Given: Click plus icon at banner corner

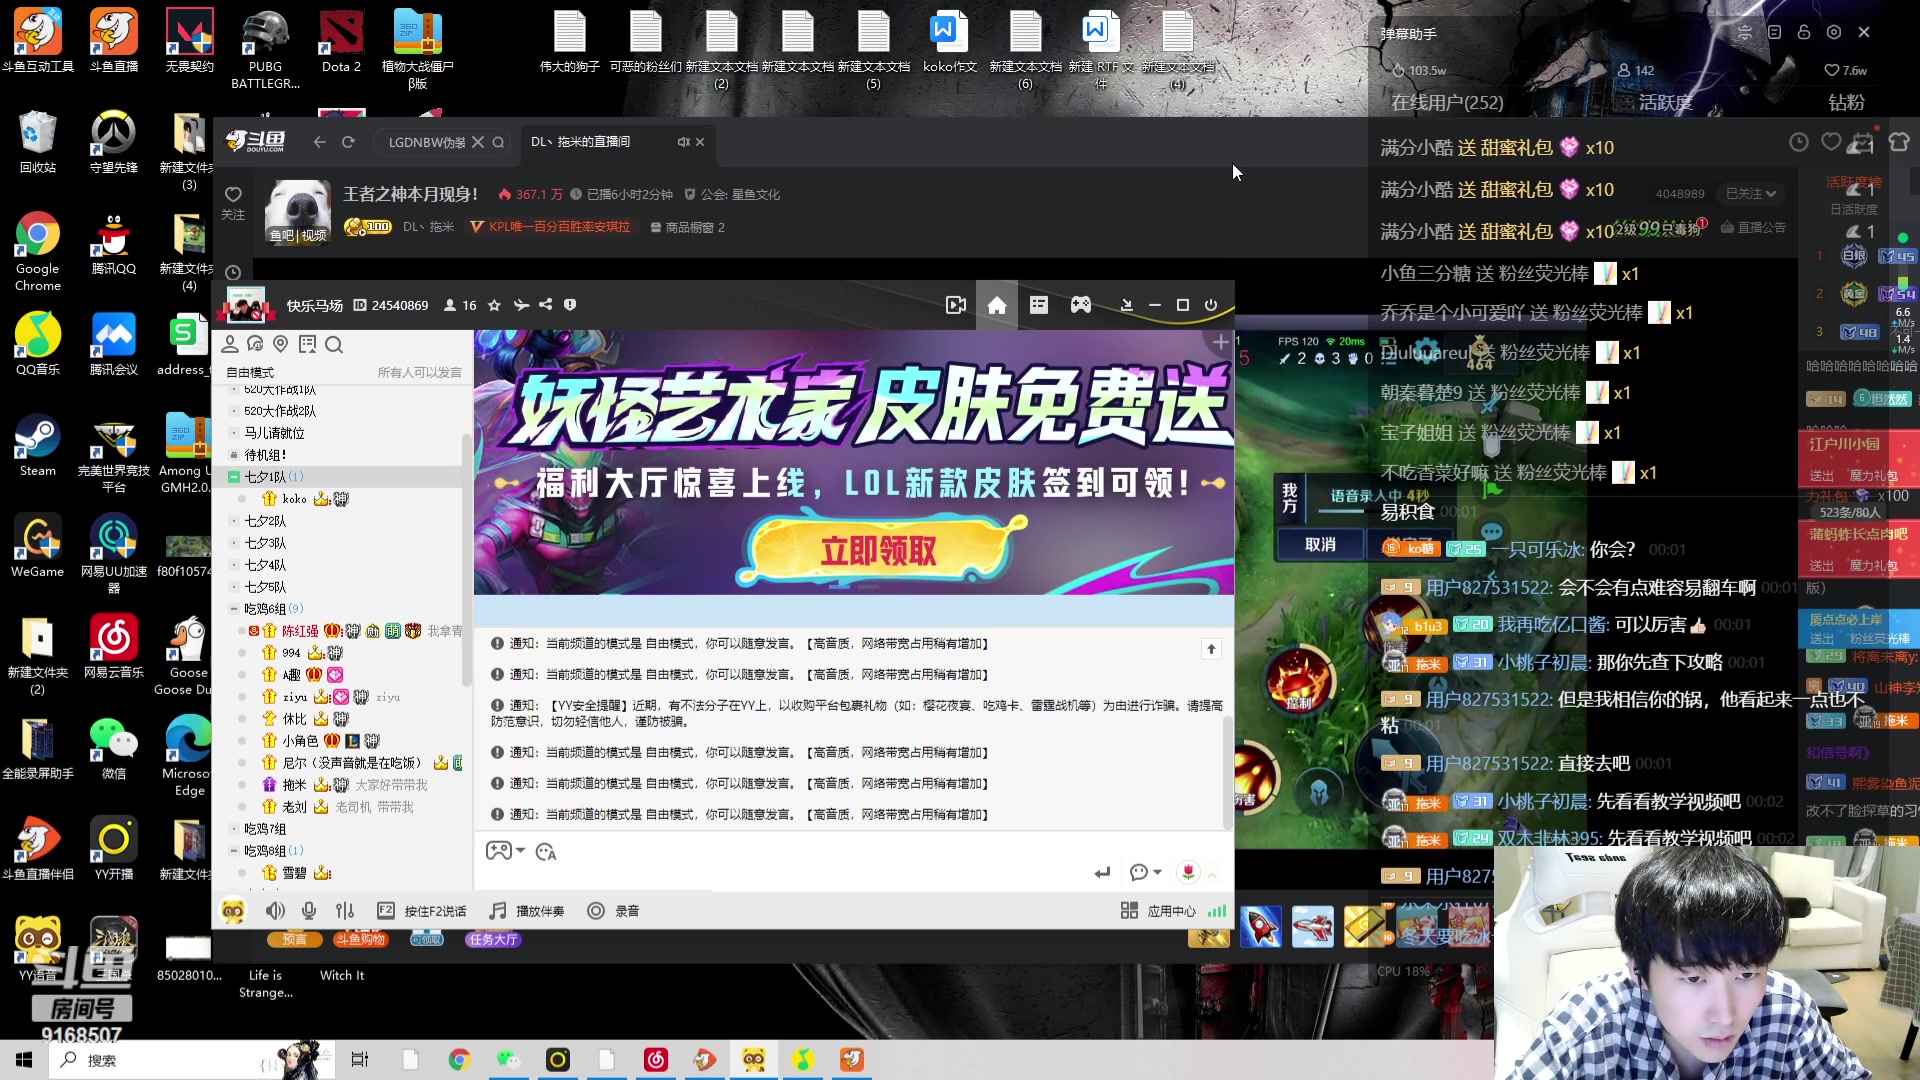Looking at the screenshot, I should point(1220,343).
